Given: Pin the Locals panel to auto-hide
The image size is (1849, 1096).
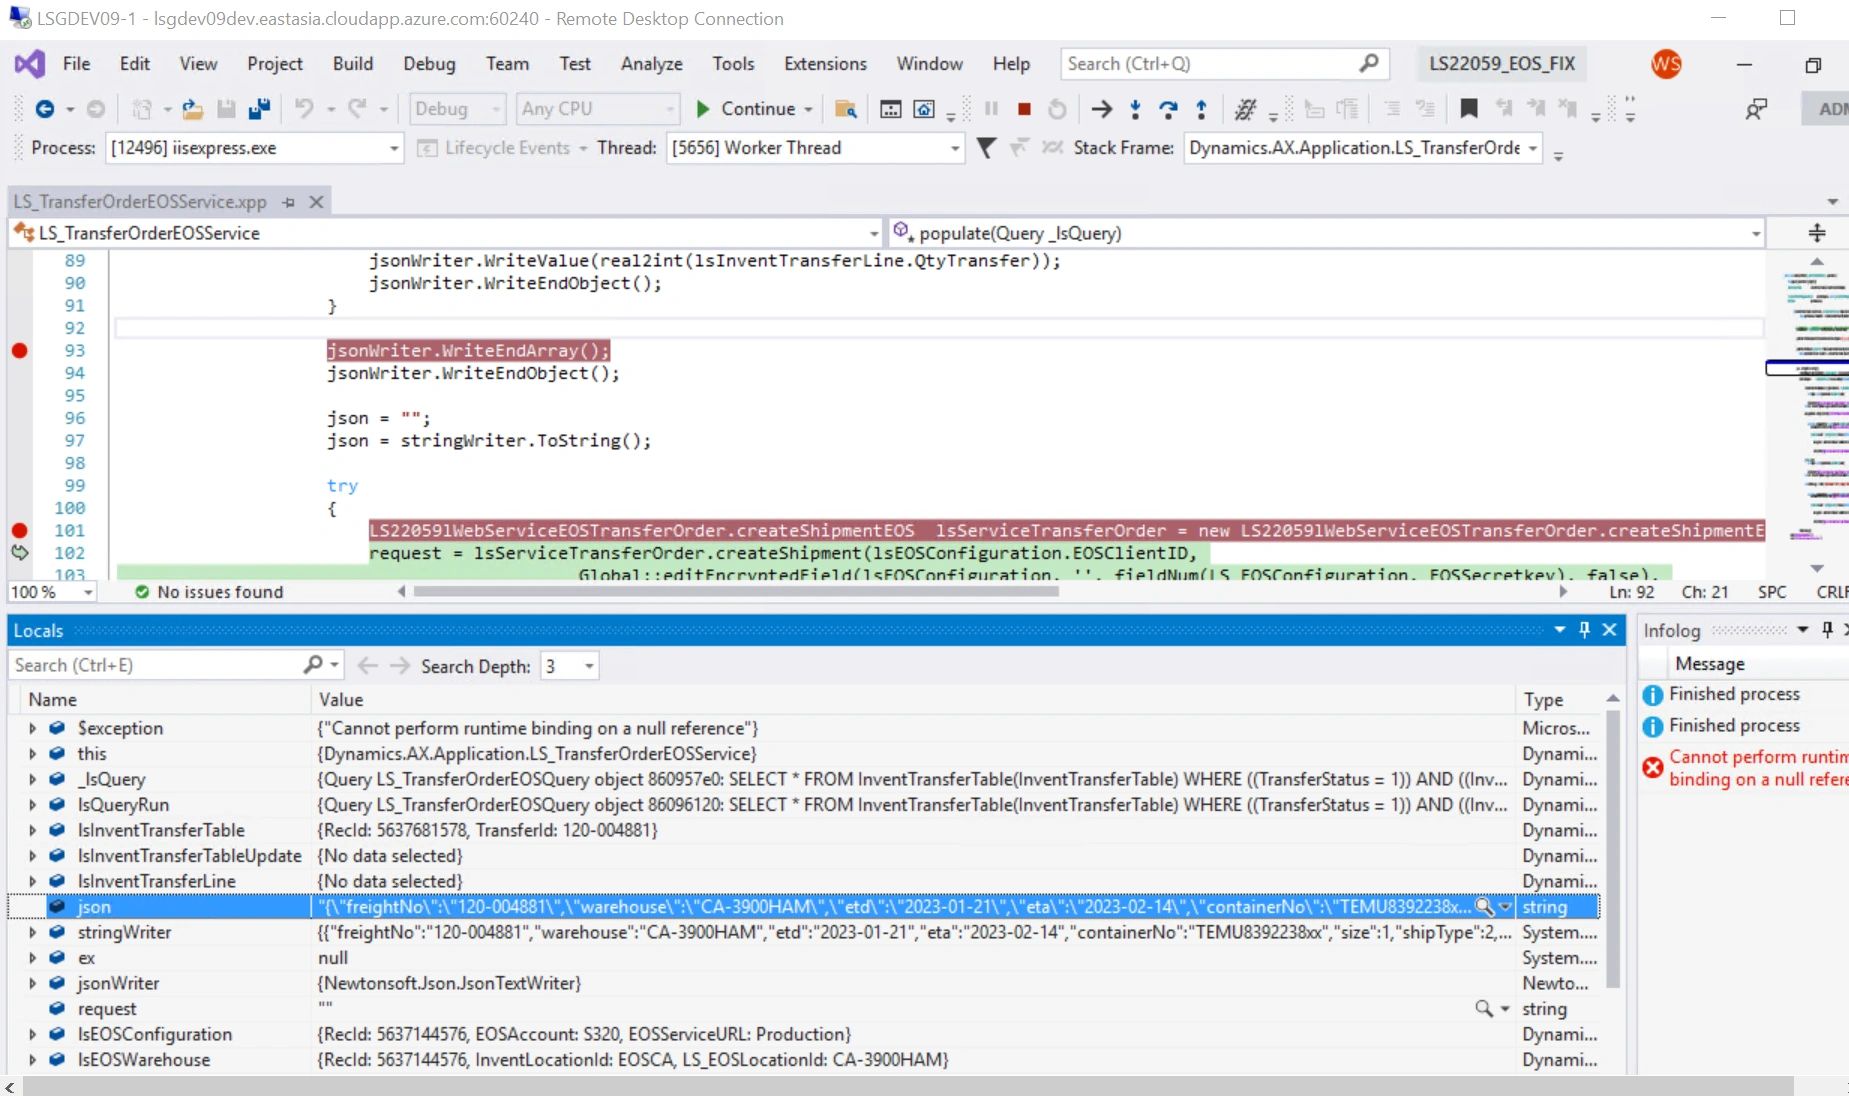Looking at the screenshot, I should point(1583,630).
